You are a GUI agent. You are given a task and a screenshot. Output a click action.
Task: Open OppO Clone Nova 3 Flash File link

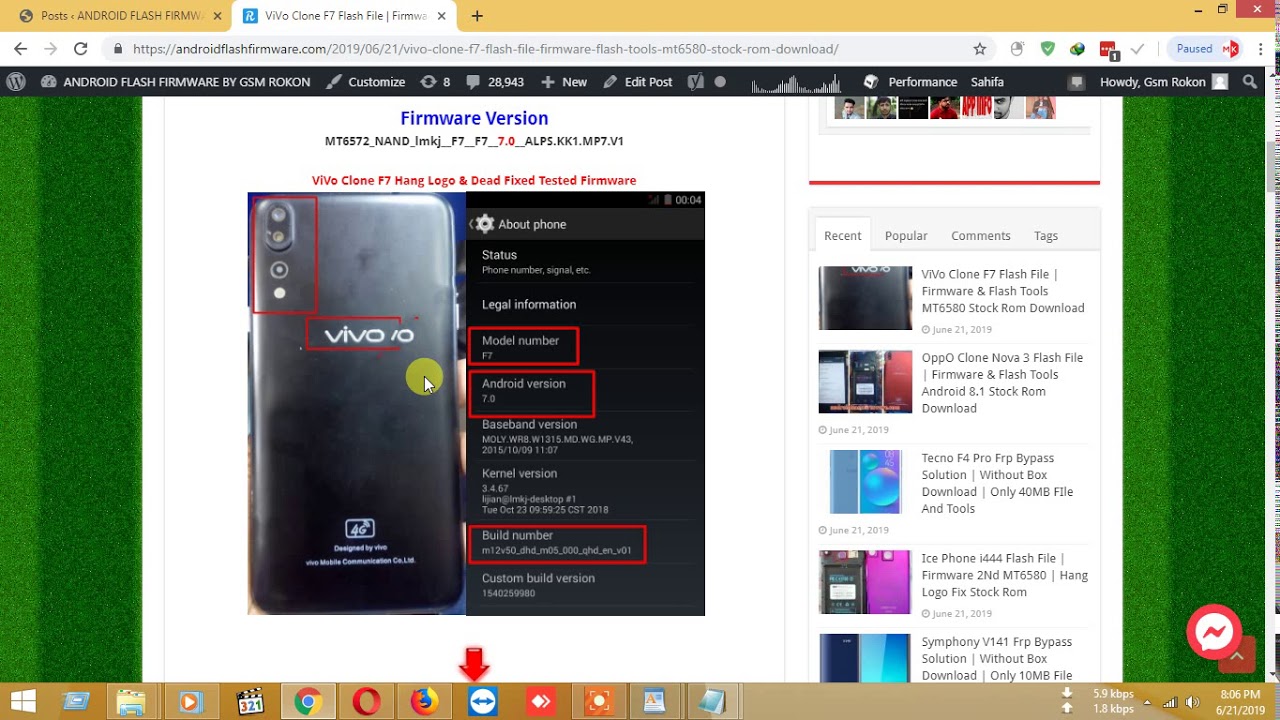pos(1002,383)
